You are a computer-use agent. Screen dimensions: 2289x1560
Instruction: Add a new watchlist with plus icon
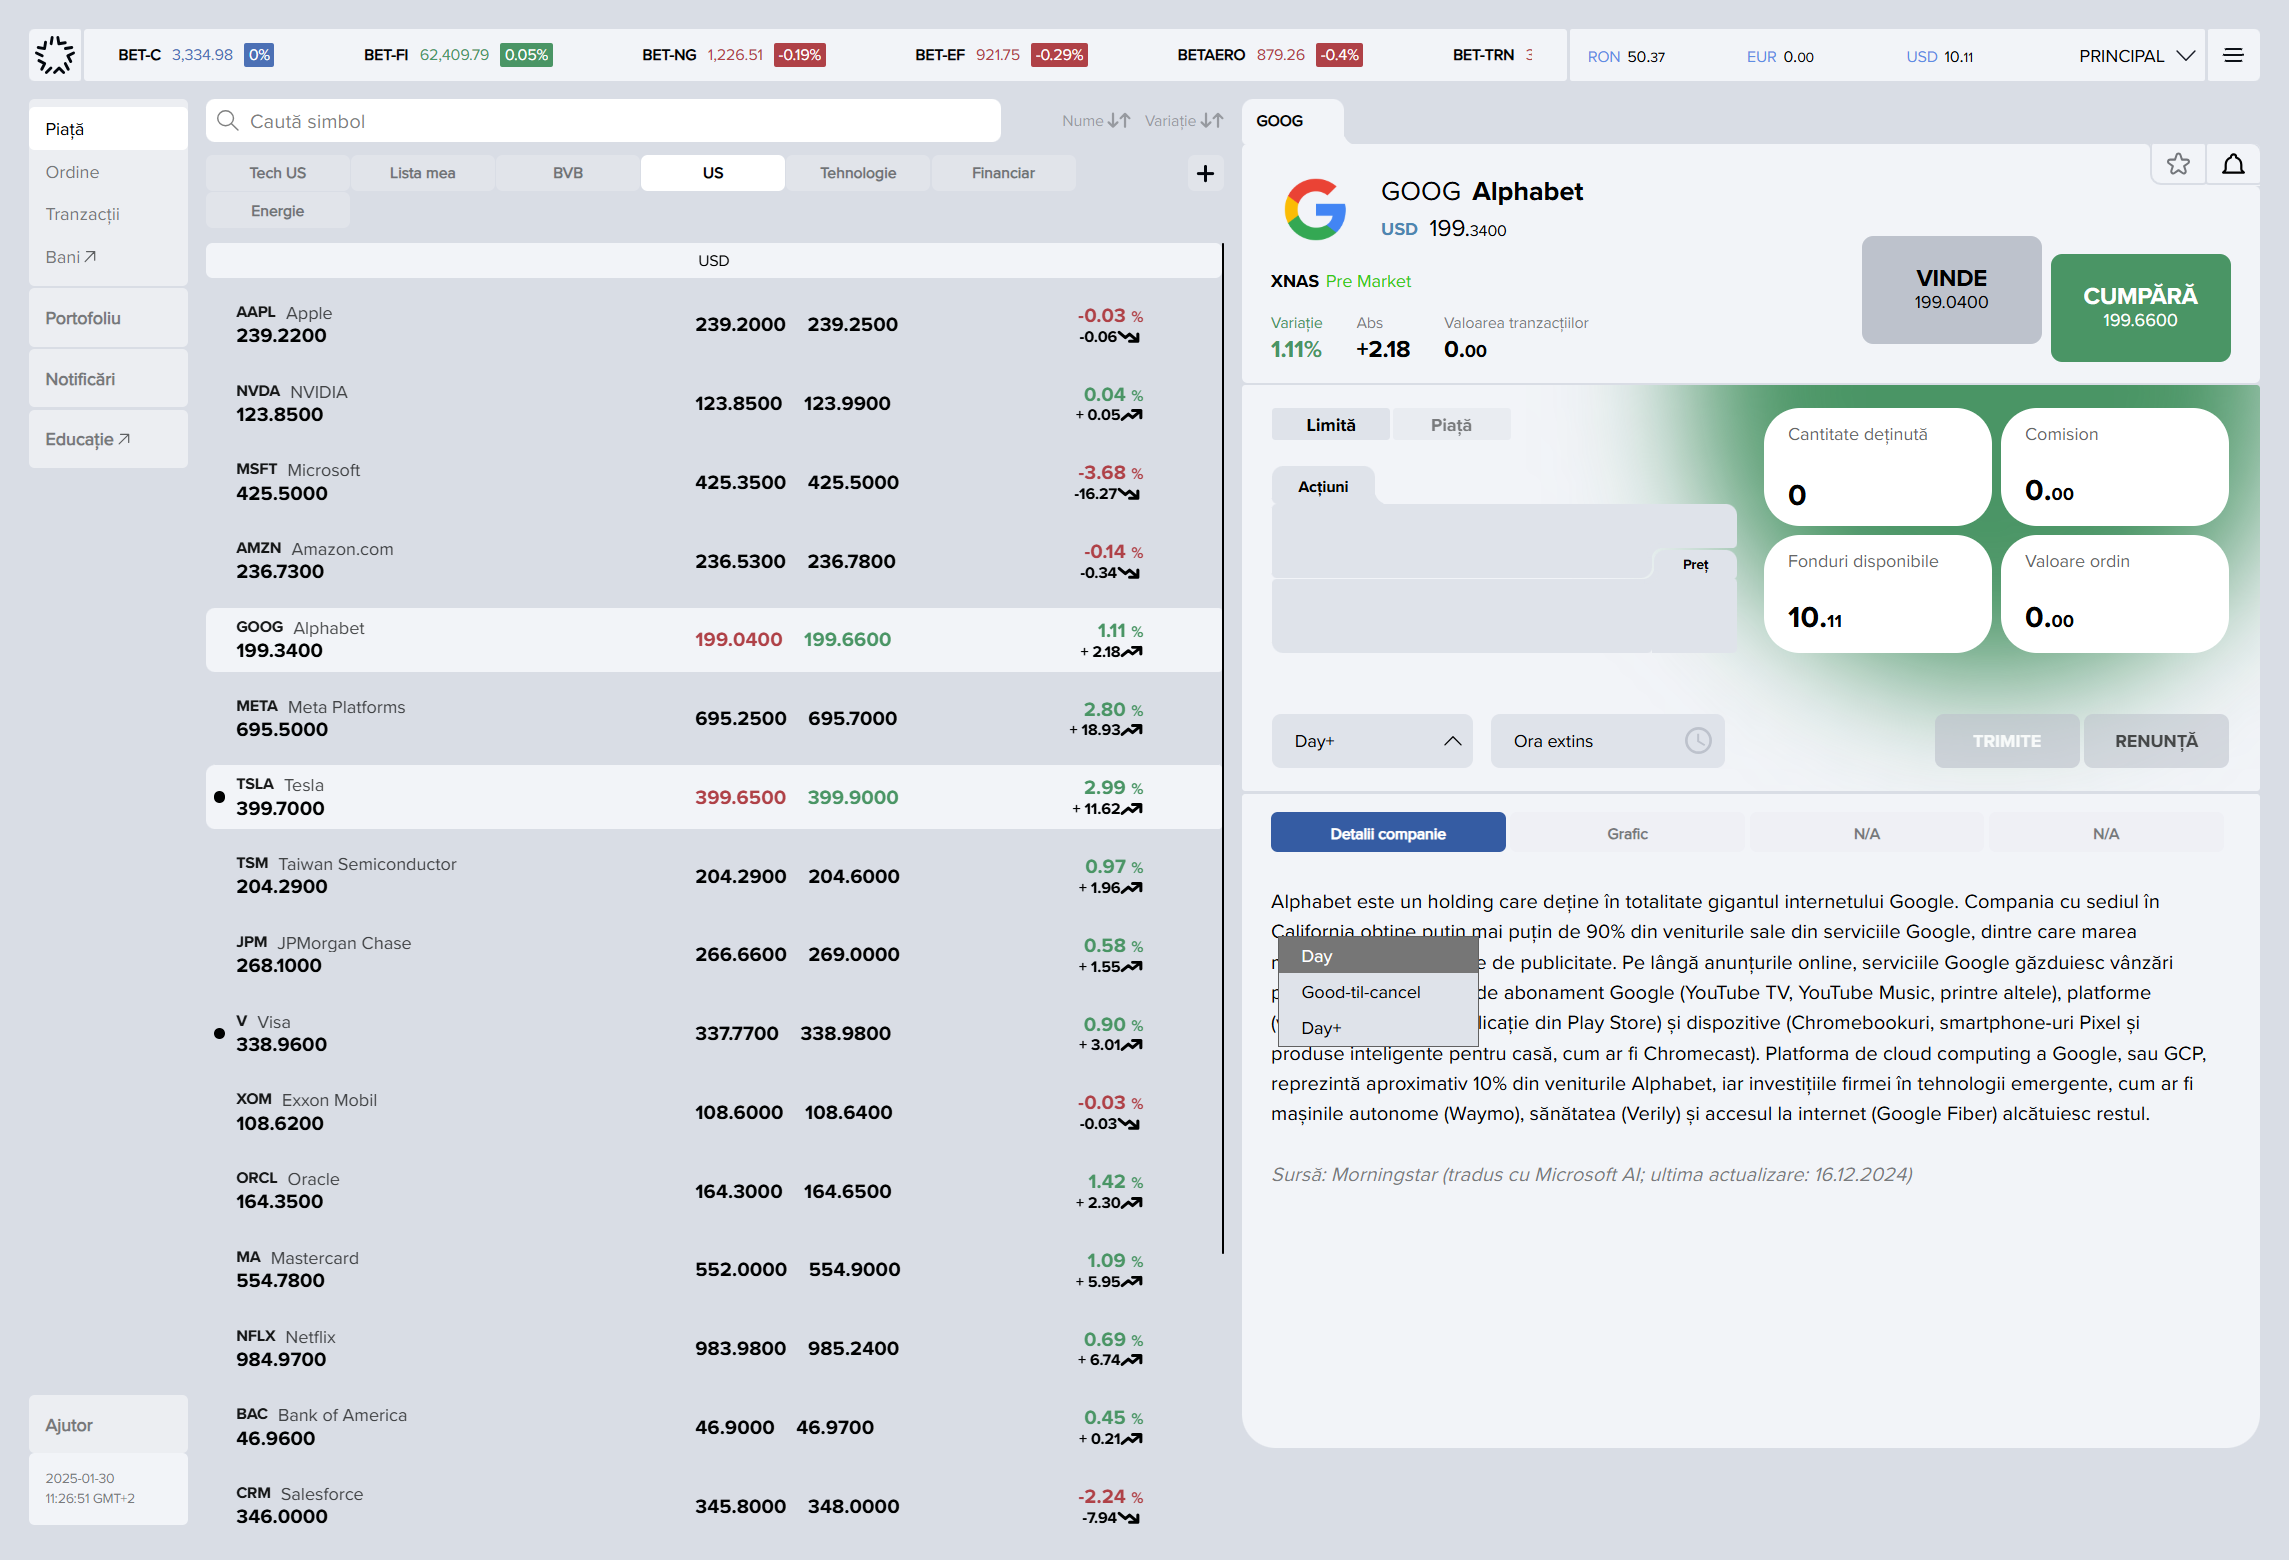pos(1205,173)
